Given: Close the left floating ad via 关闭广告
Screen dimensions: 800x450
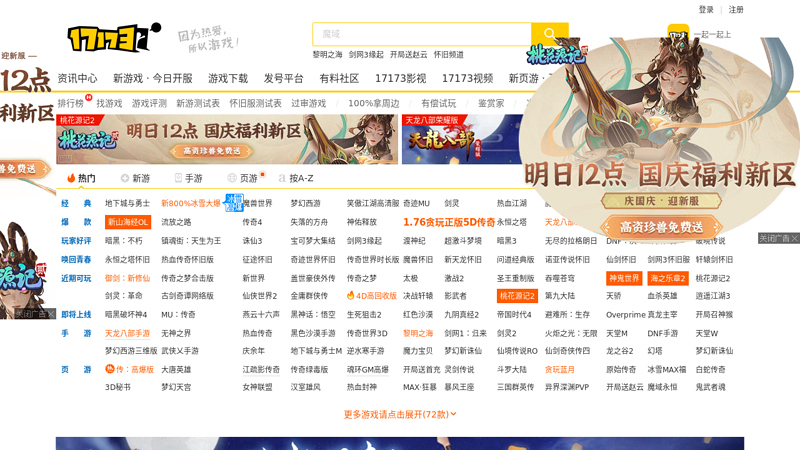Looking at the screenshot, I should click(34, 314).
